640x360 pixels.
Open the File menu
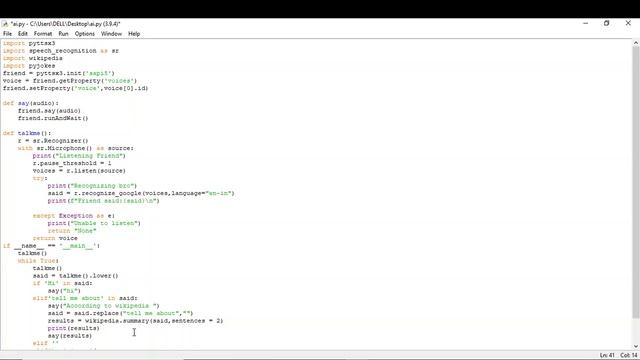7,34
